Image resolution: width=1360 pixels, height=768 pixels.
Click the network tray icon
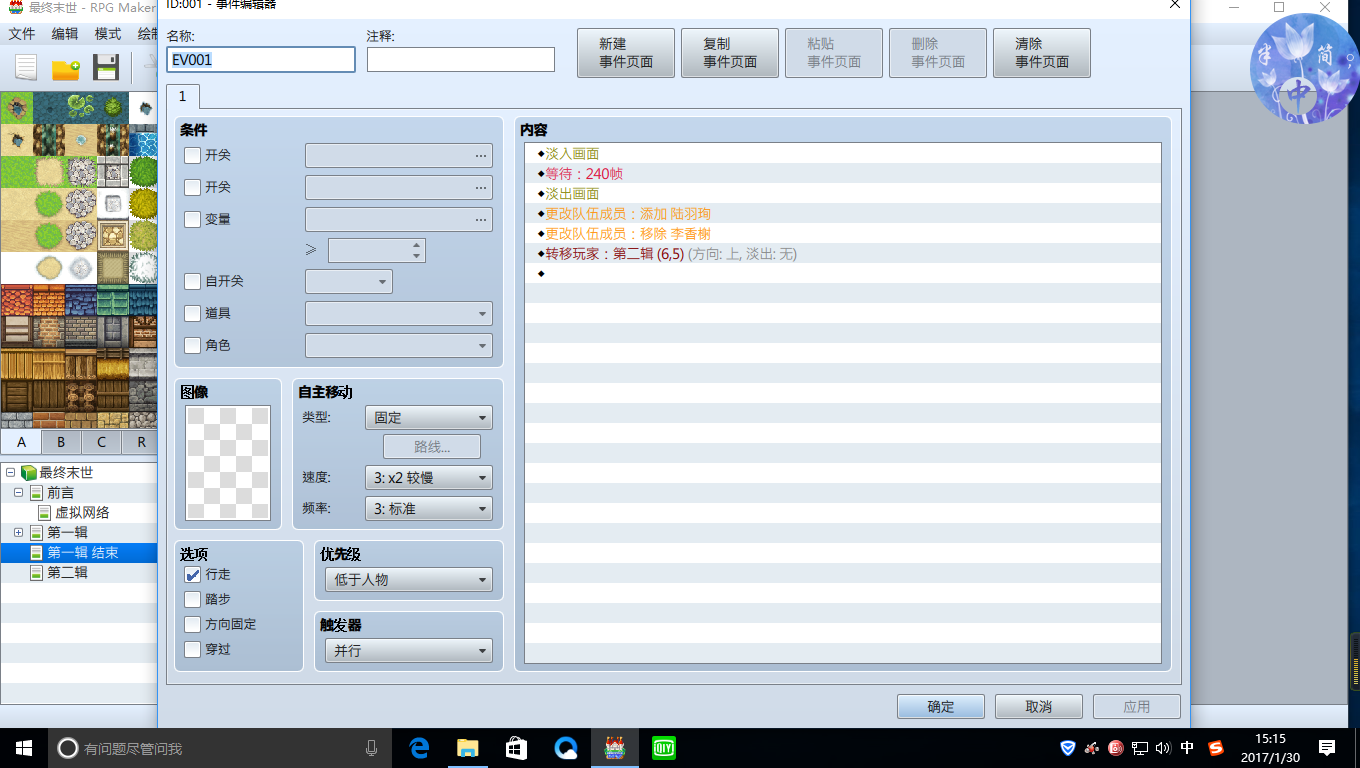click(1140, 747)
